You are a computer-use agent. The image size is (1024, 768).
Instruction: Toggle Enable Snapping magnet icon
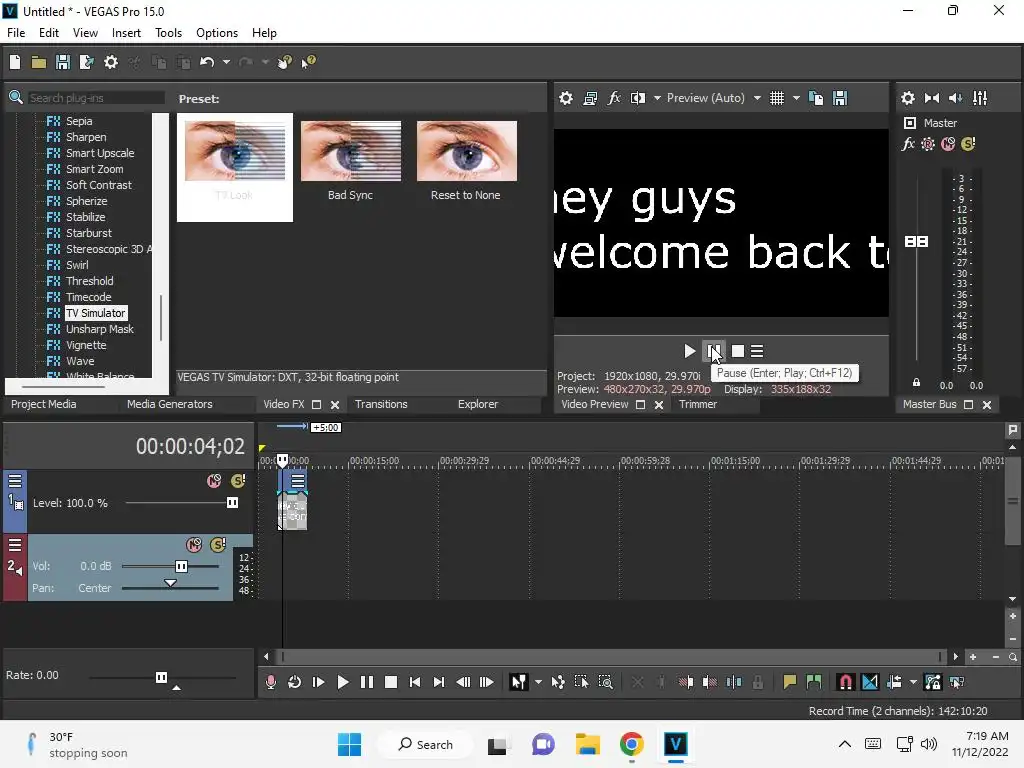[845, 682]
